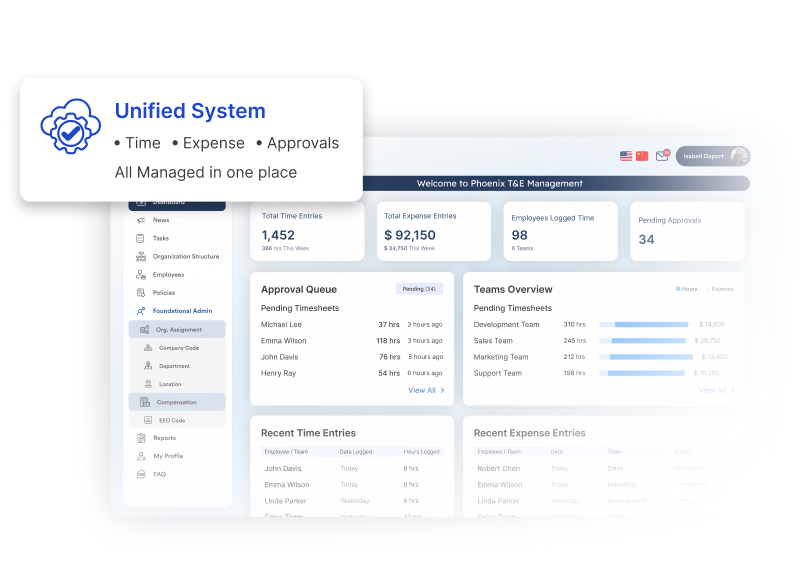Click the Org. Assignment icon
Viewport: 811px width, 561px height.
coord(144,329)
